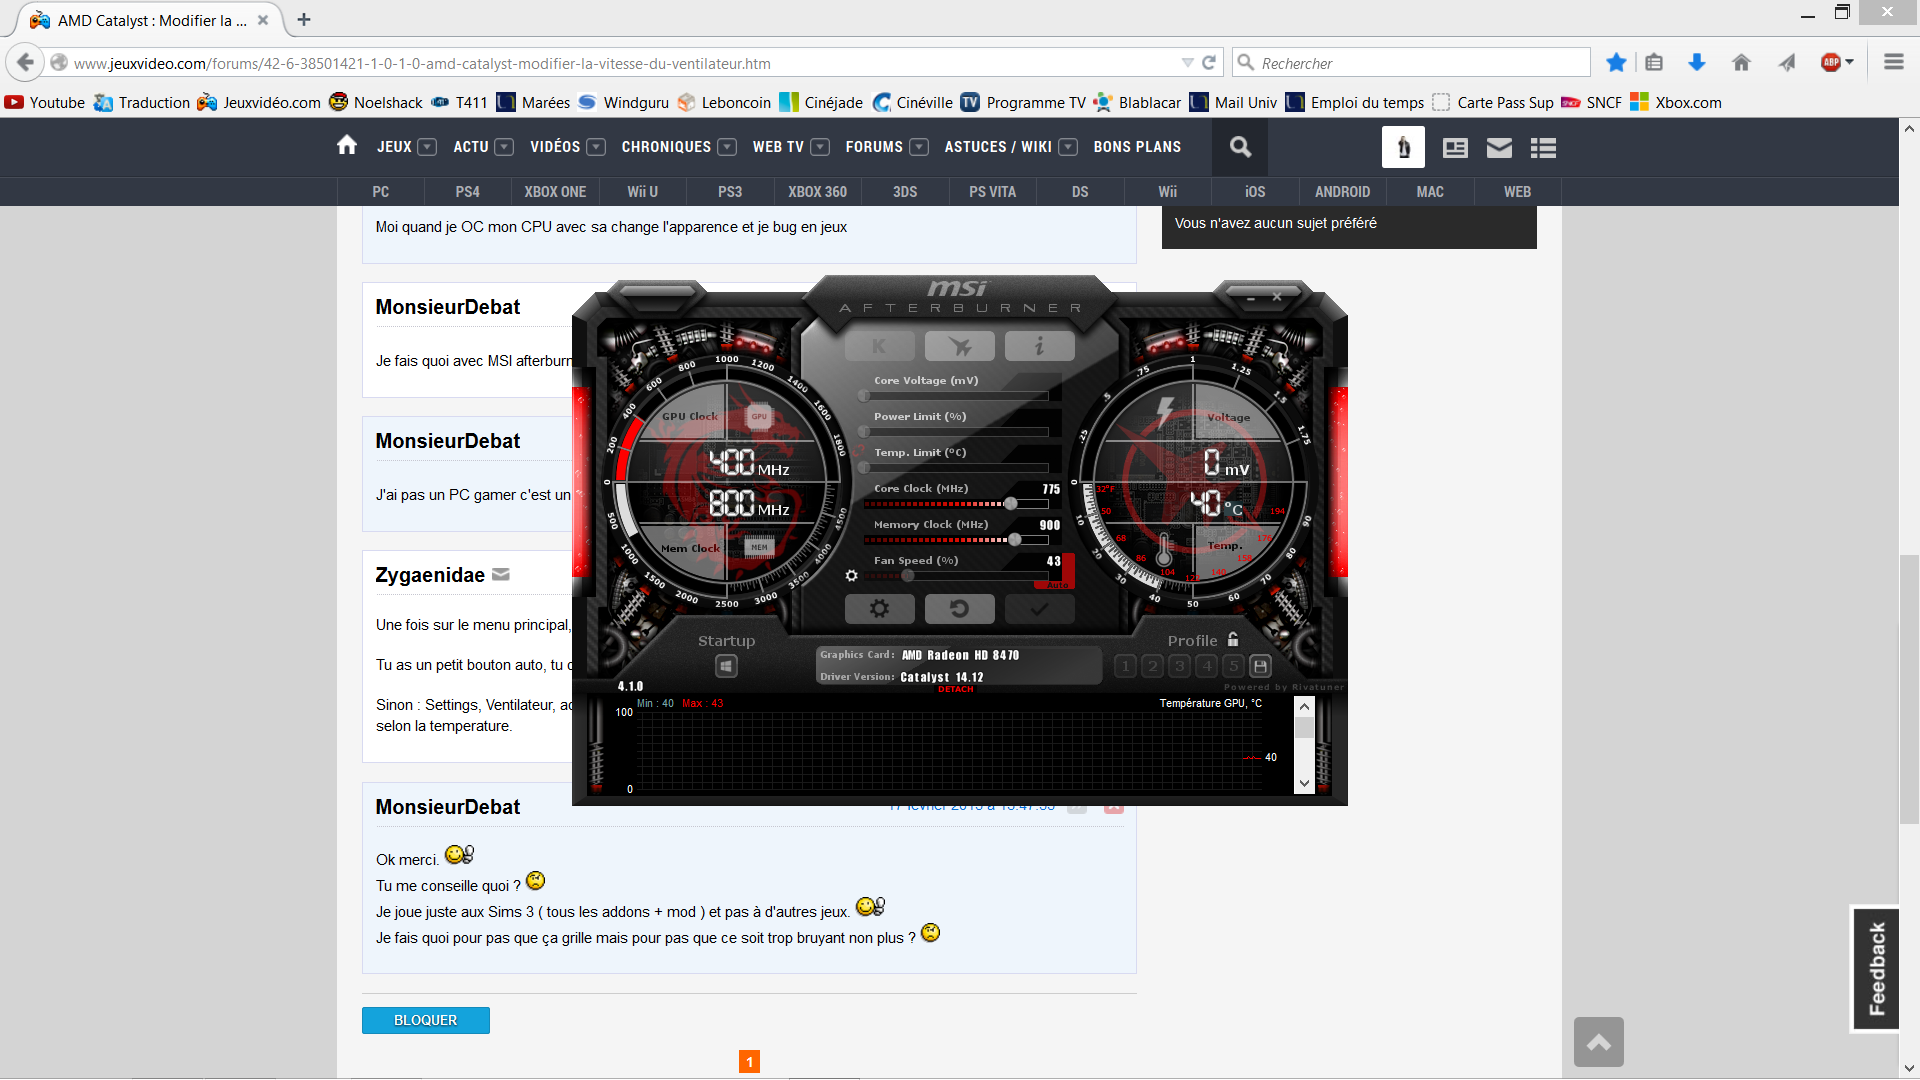Adjust Fan Speed slider handle
Viewport: 1920px width, 1080px height.
click(908, 576)
